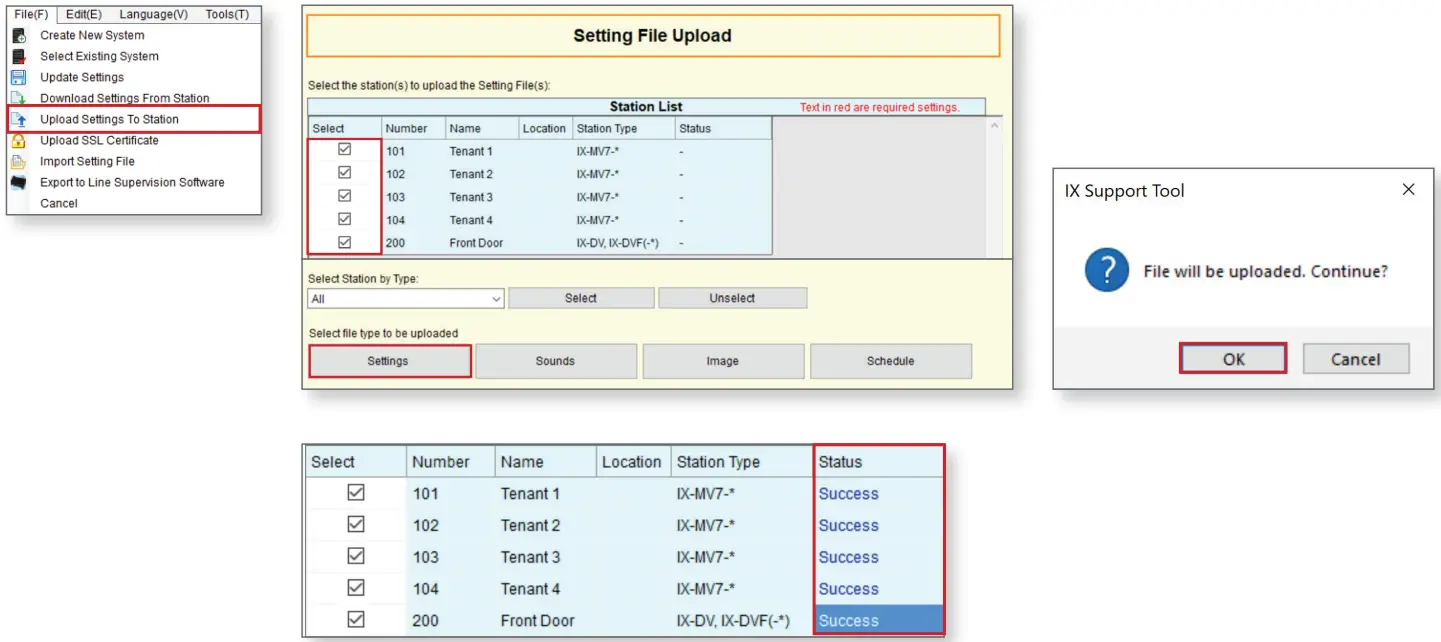Click the Upload SSL Certificate lock icon
The height and width of the screenshot is (642, 1441).
click(x=18, y=140)
